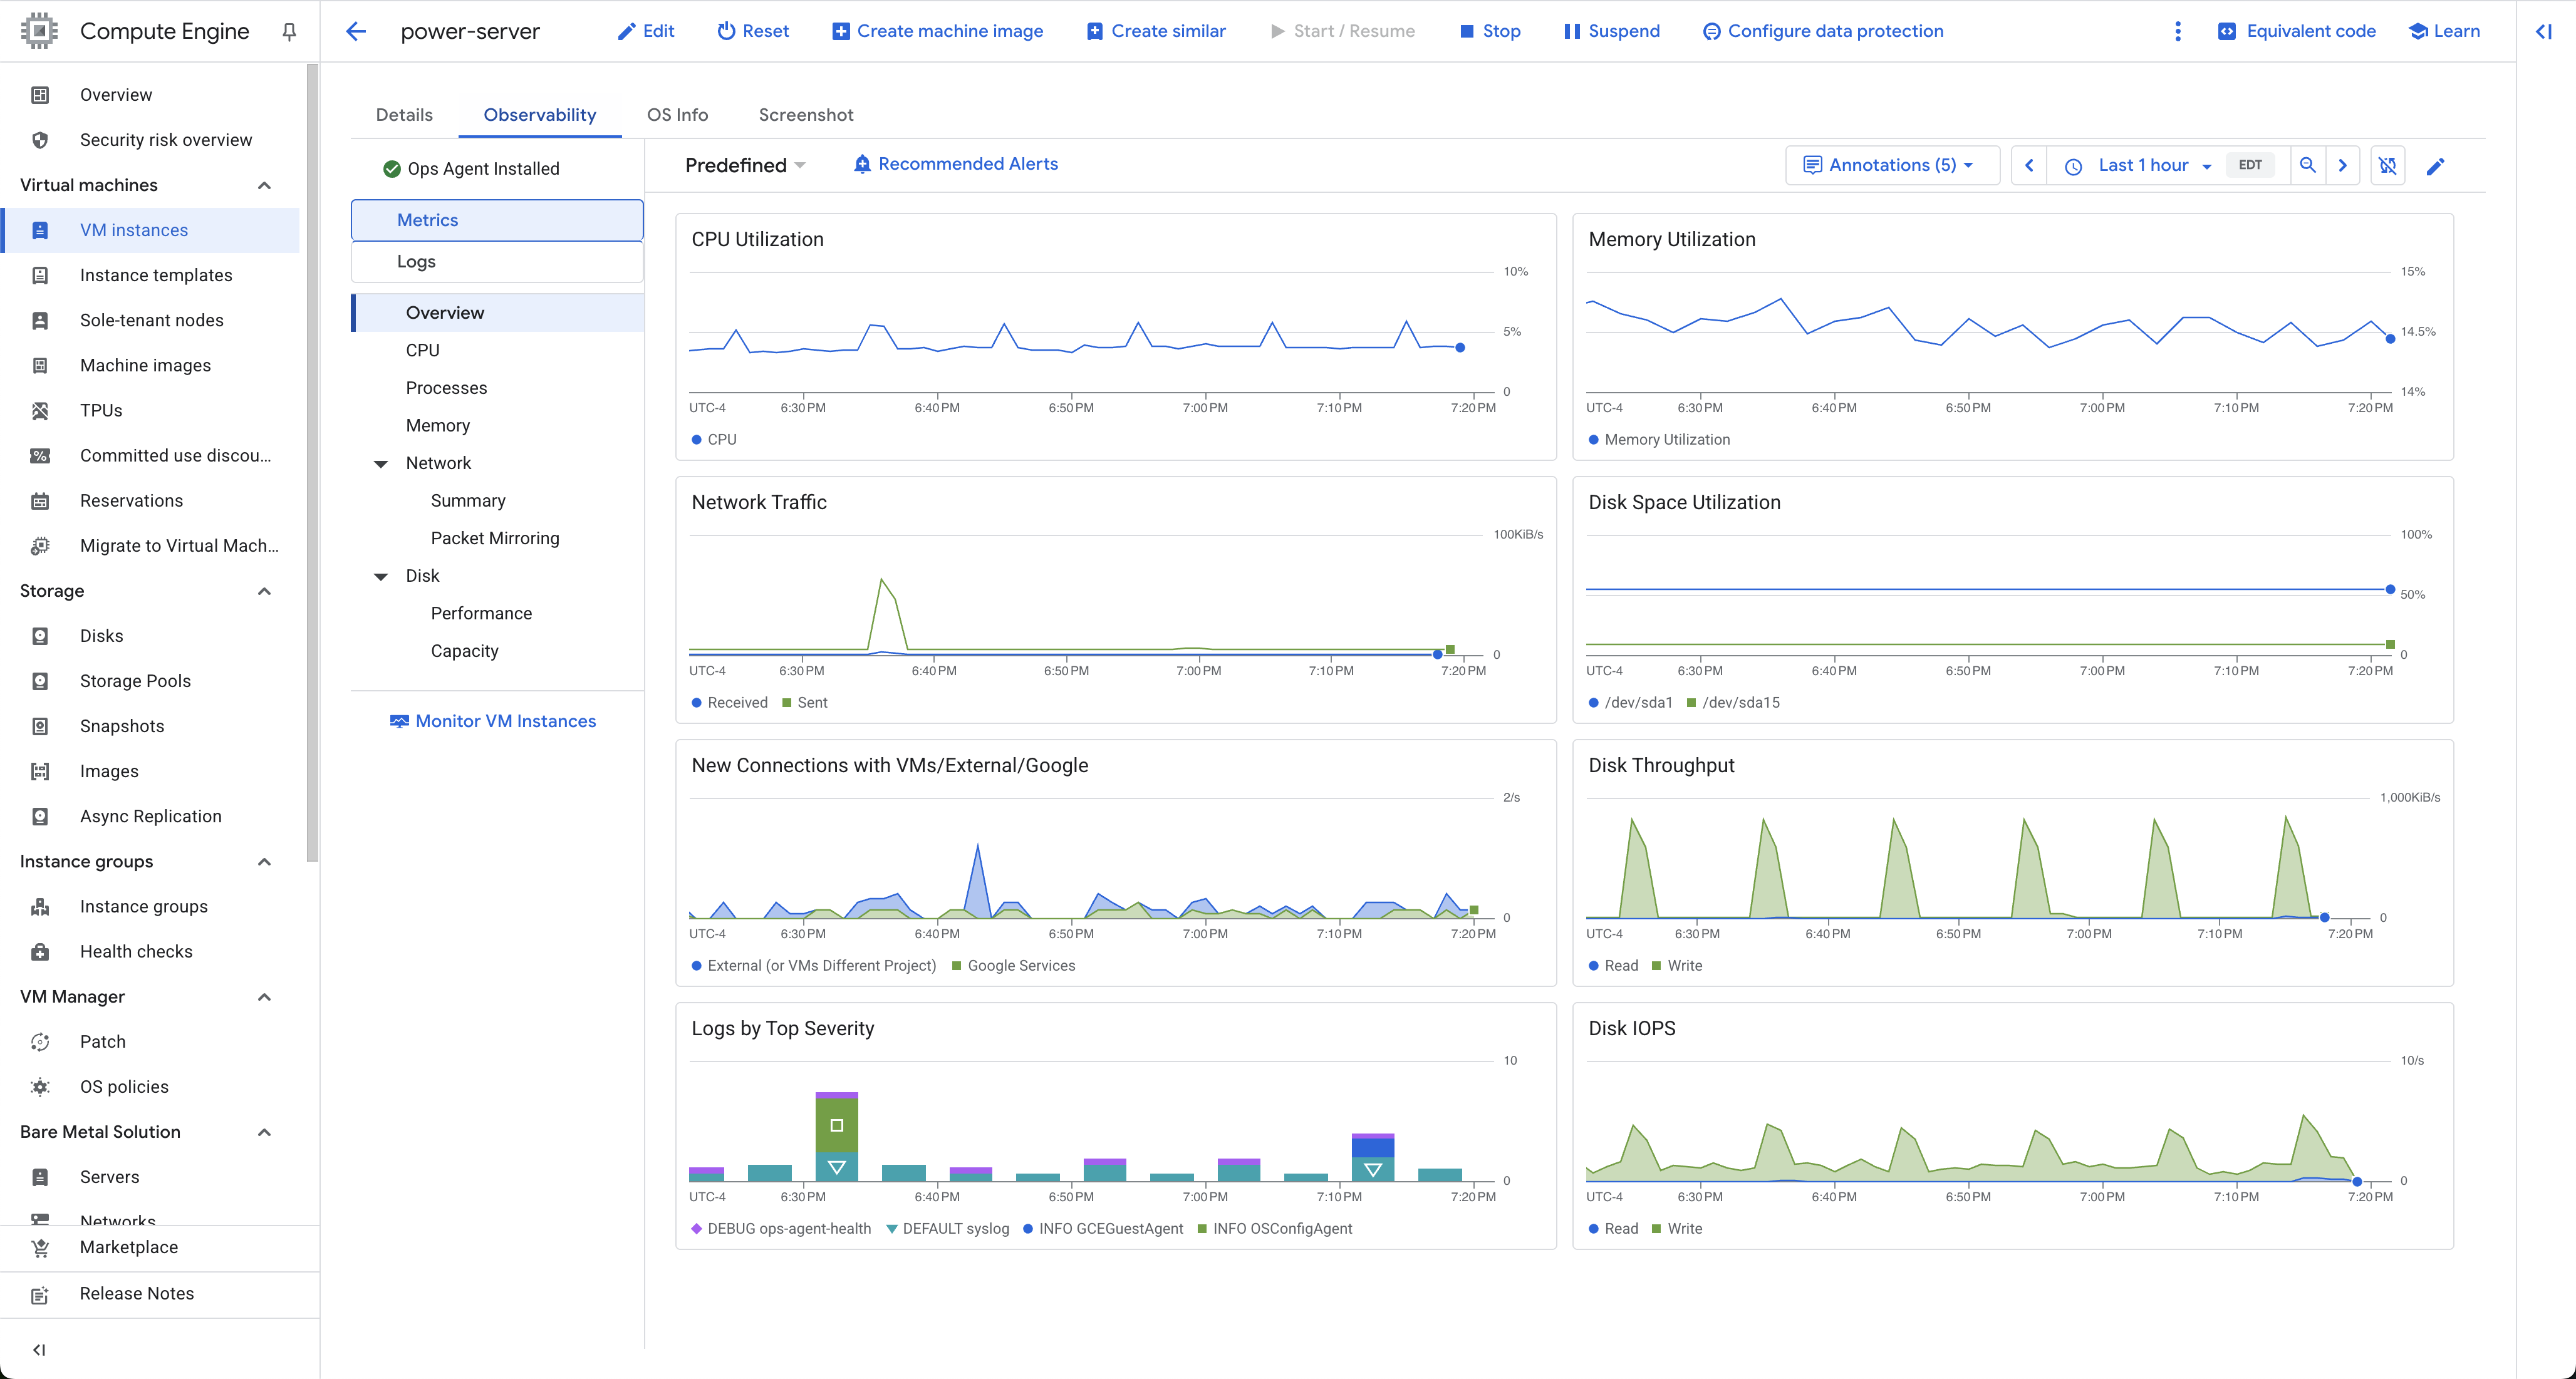Collapse the Virtual machines section
Image resolution: width=2576 pixels, height=1379 pixels.
coord(264,185)
